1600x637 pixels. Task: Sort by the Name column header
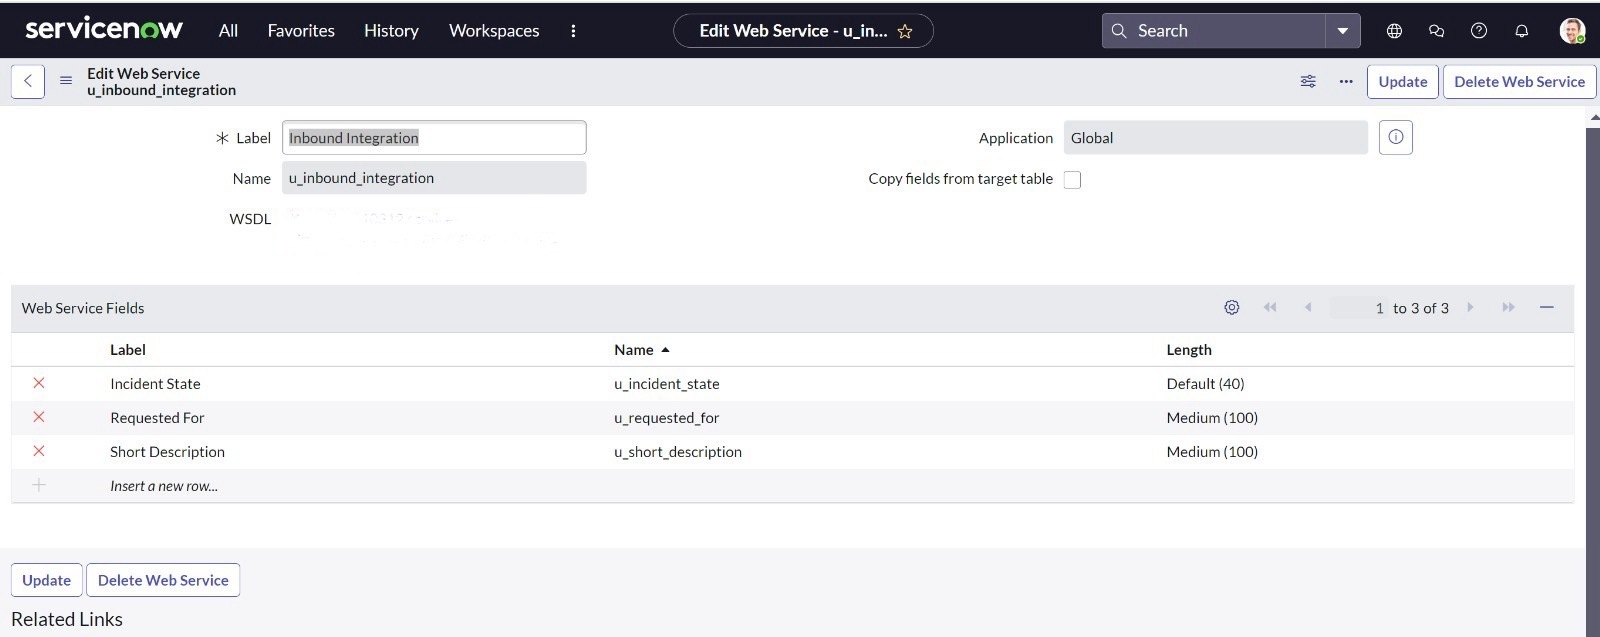click(634, 350)
